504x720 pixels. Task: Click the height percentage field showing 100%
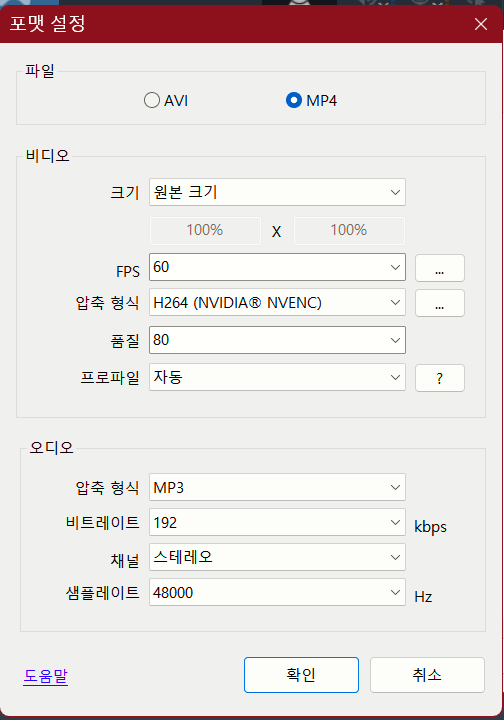click(349, 230)
